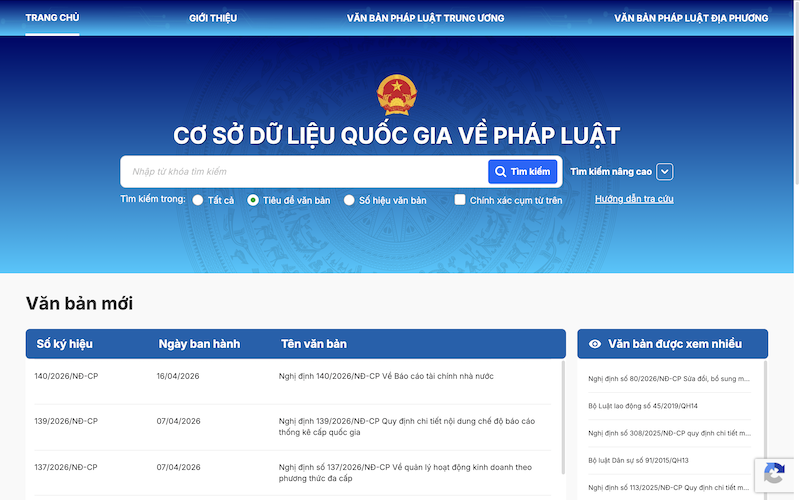Open Bộ luật Dân sự số 91/2015/QH13
Image resolution: width=800 pixels, height=500 pixels.
pos(639,460)
